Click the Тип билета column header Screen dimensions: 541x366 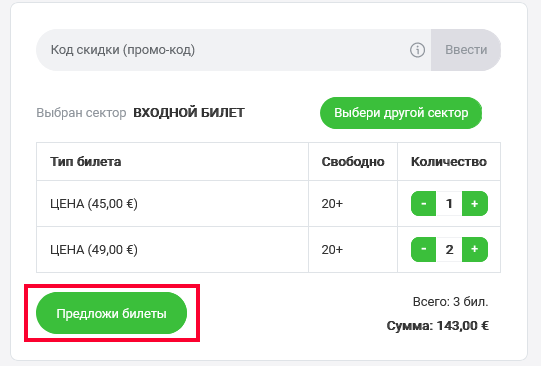[86, 161]
